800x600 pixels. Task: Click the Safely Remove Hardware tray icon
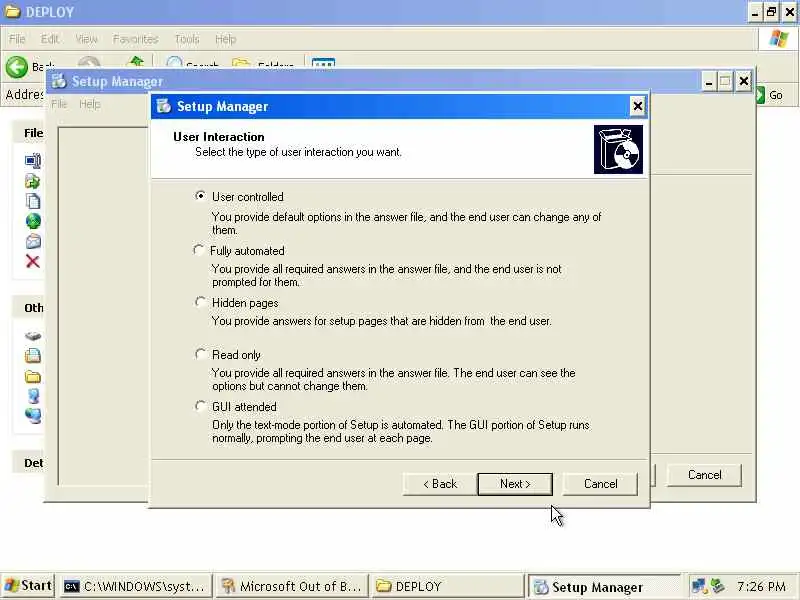[717, 586]
